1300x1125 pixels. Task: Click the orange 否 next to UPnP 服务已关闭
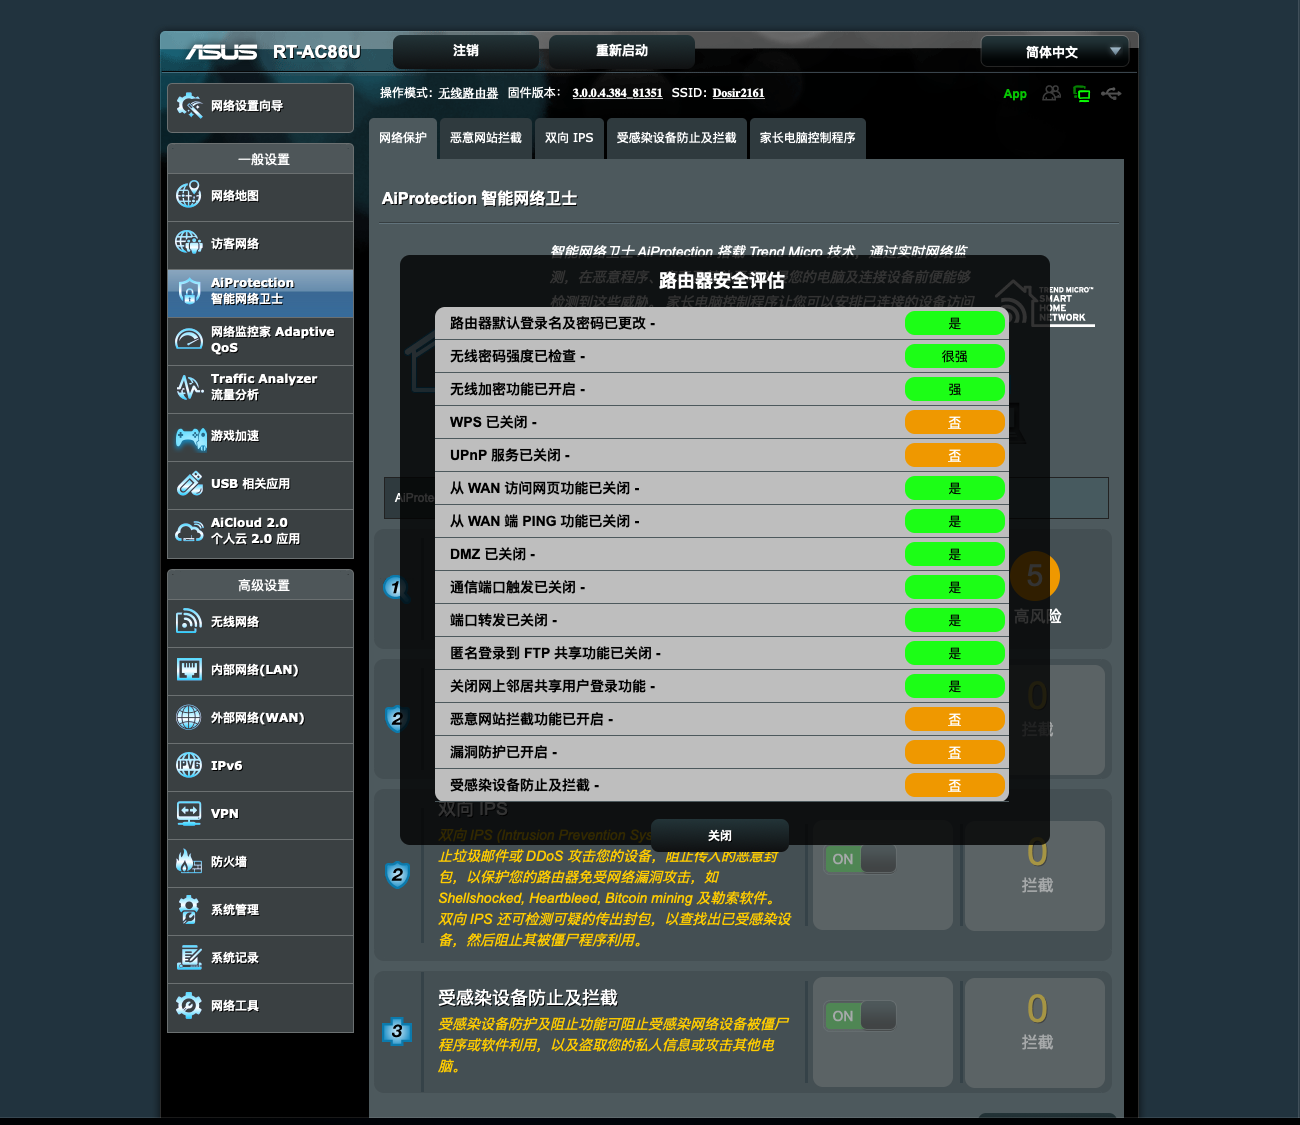pos(955,455)
